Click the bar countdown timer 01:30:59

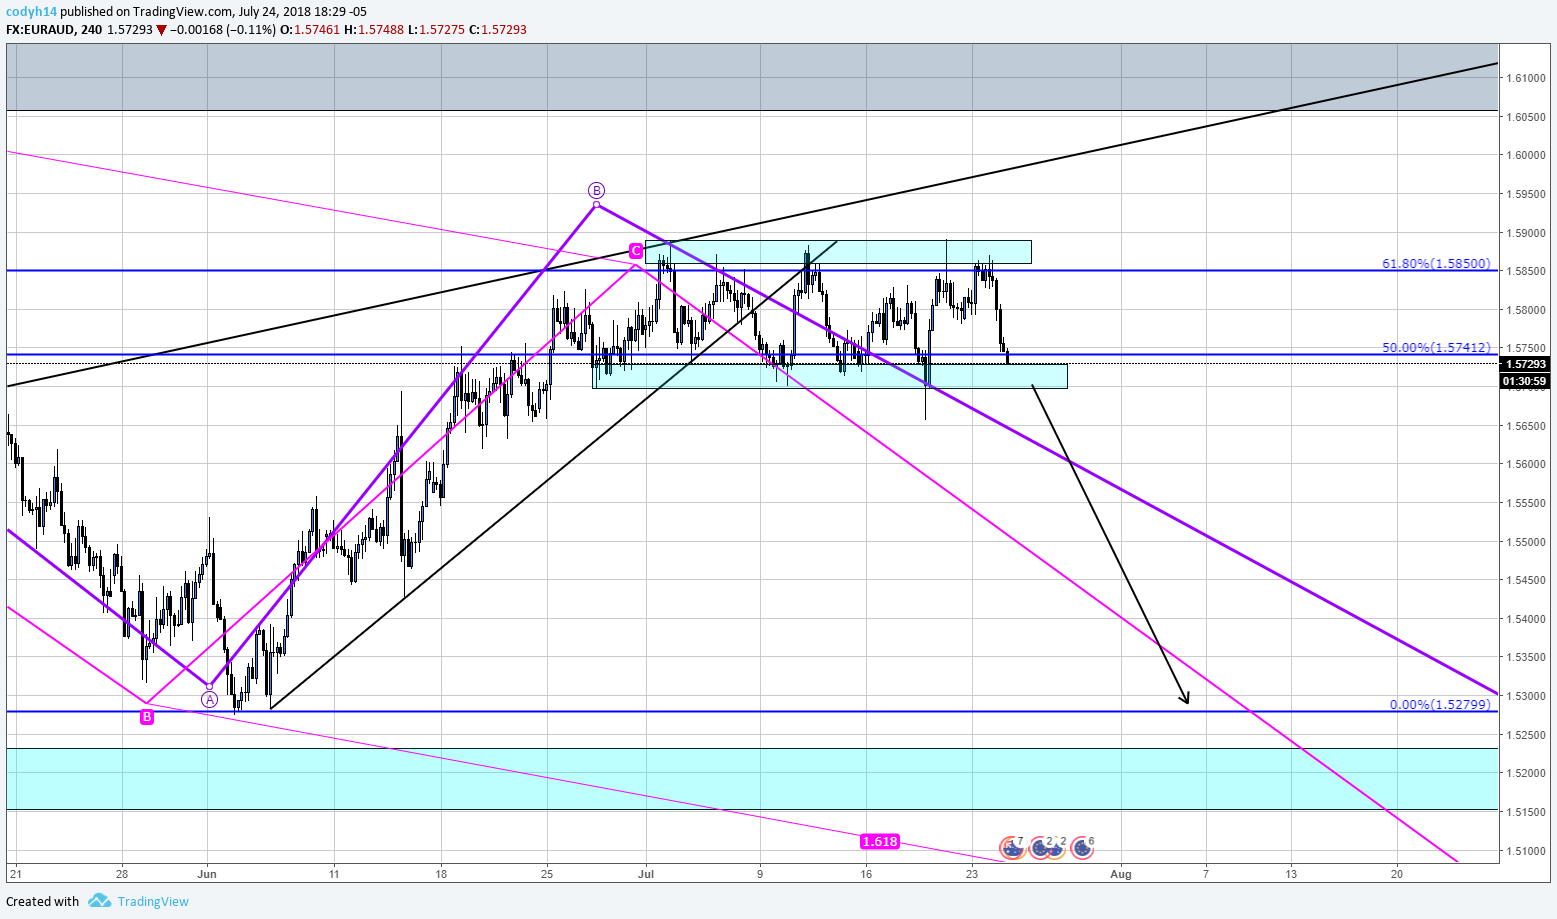pos(1526,381)
